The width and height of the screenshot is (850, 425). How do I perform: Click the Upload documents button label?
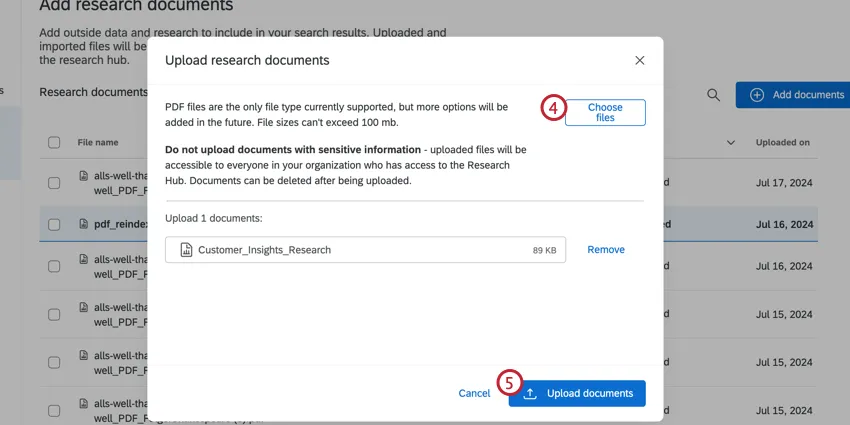point(590,393)
